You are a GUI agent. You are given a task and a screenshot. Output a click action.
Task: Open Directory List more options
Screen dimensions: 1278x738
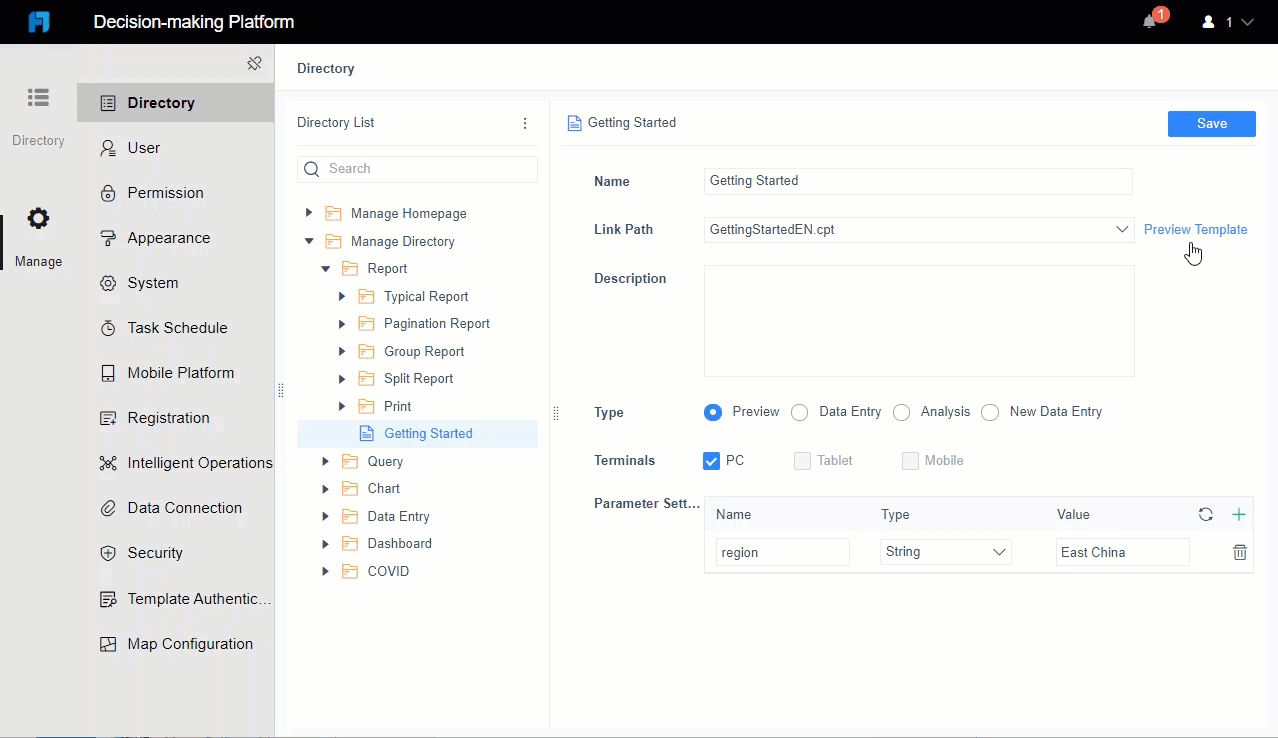click(525, 123)
